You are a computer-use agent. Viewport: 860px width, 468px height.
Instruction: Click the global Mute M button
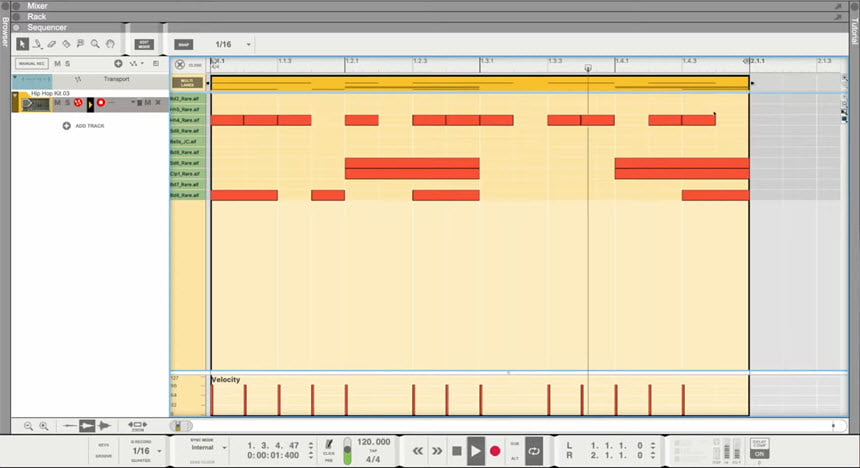point(58,64)
